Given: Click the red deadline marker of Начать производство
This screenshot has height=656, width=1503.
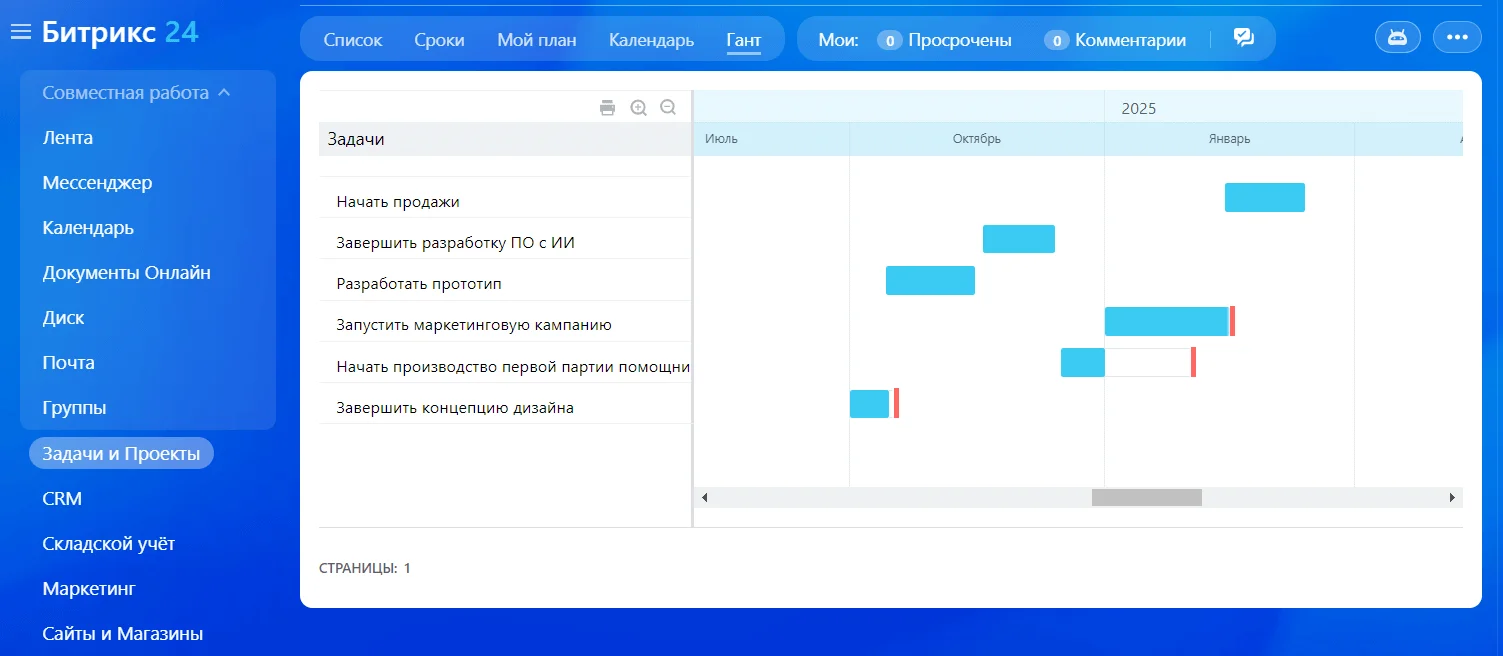Looking at the screenshot, I should [x=1193, y=362].
